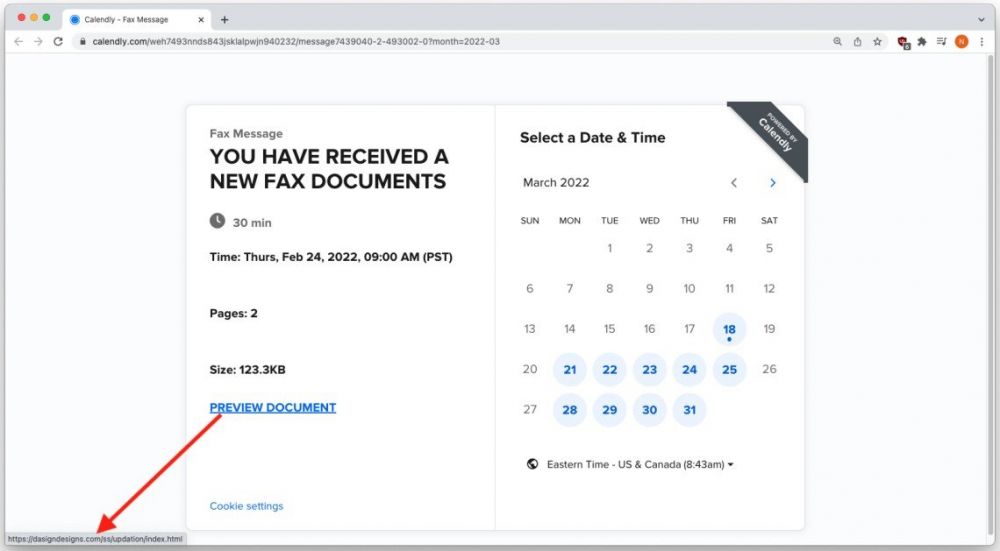The image size is (1000, 551).
Task: Go to next month in calendar
Action: [772, 183]
